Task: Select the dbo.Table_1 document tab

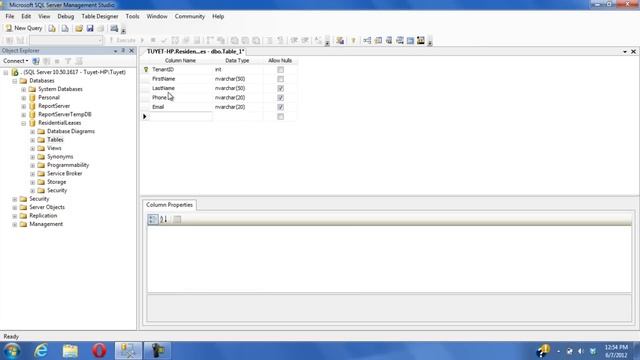Action: click(195, 51)
